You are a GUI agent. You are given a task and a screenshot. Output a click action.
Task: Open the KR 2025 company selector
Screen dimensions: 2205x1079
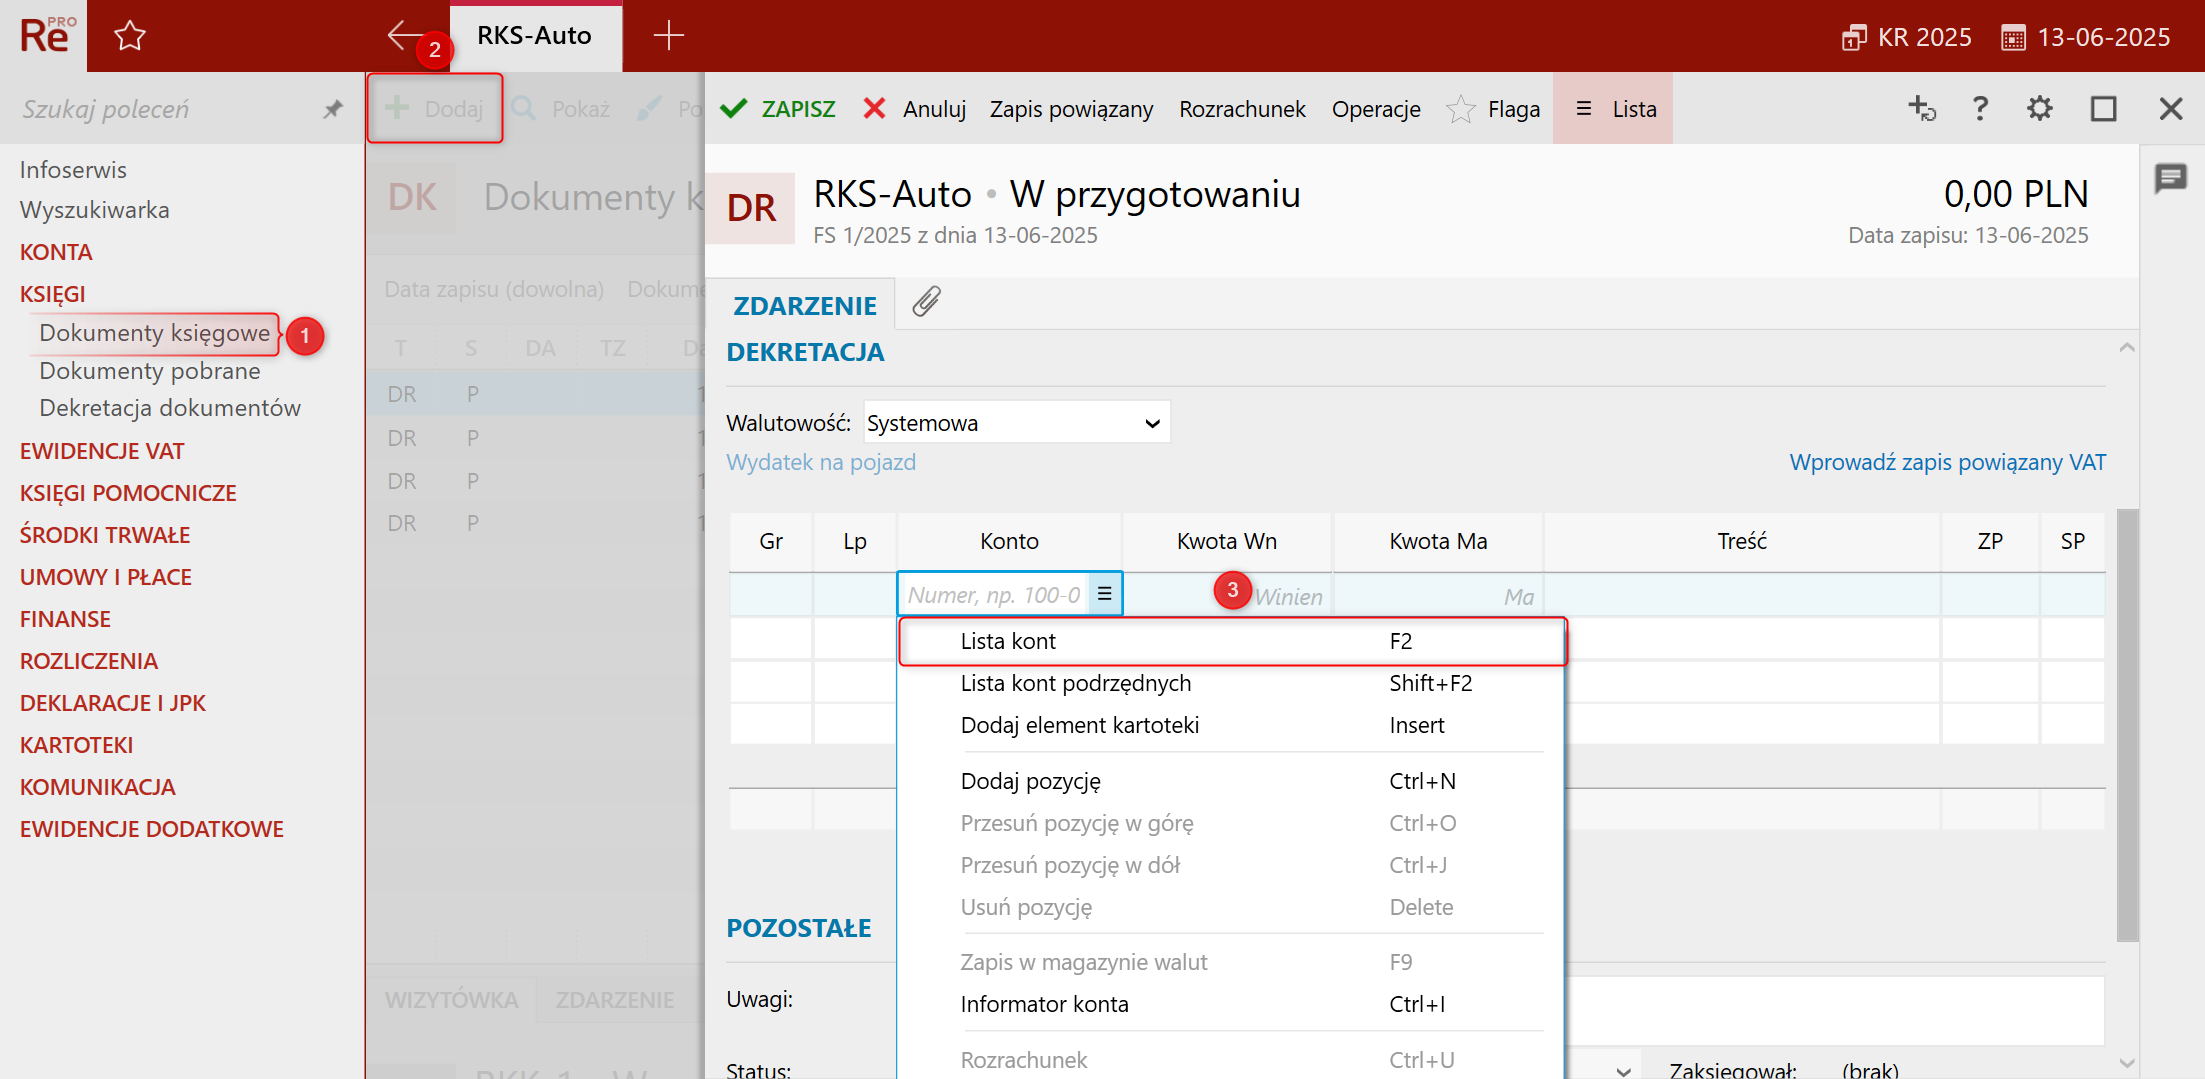pos(1906,37)
